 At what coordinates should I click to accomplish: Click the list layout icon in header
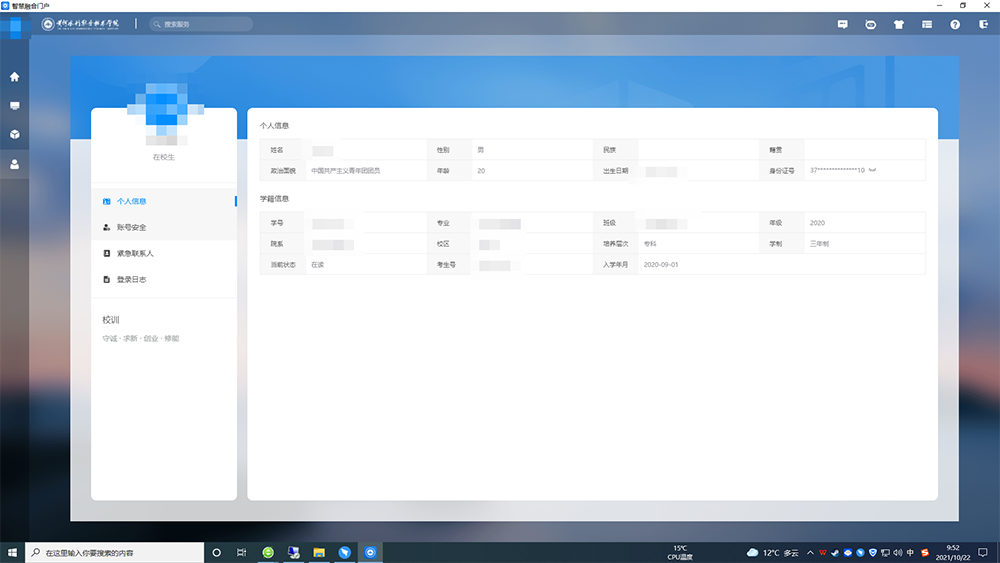[x=927, y=24]
